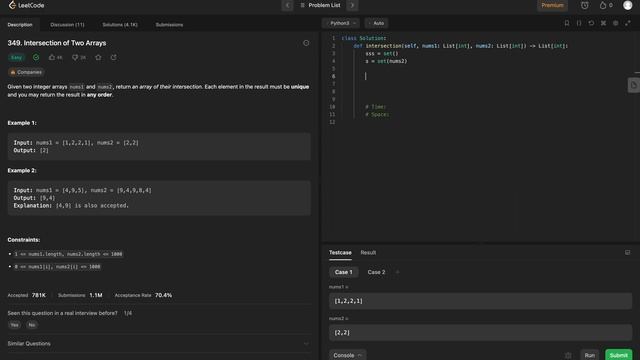
Task: Open the Solutions (4.1K) tab
Action: click(120, 24)
